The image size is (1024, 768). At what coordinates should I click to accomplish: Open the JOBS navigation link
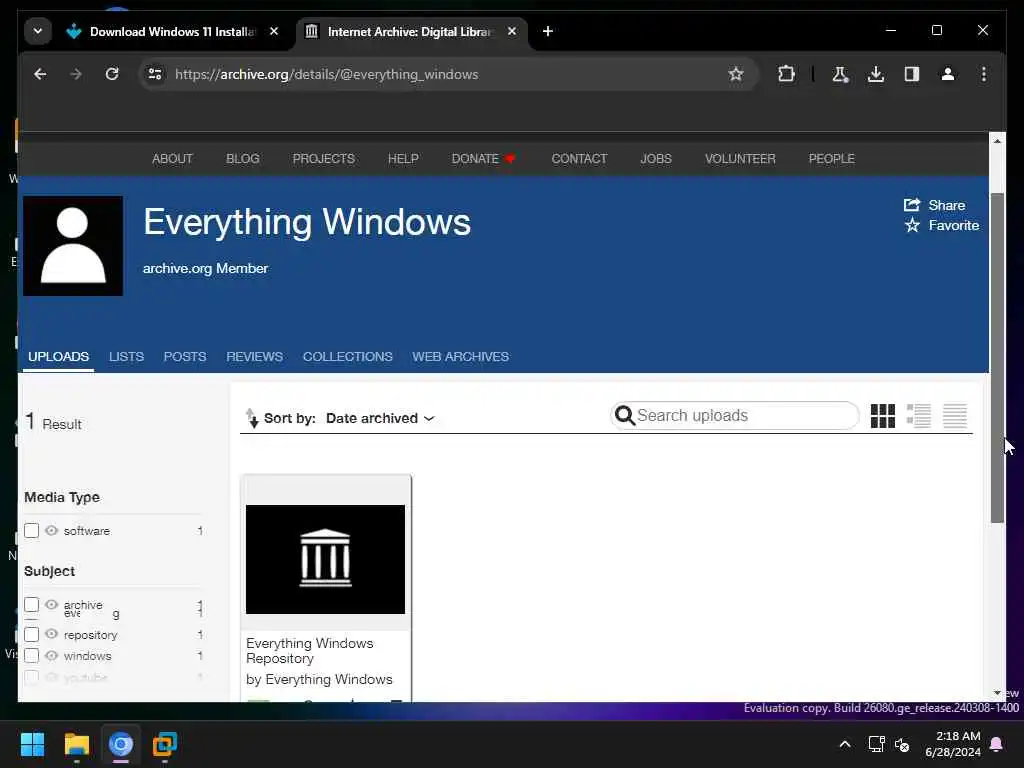coord(656,159)
